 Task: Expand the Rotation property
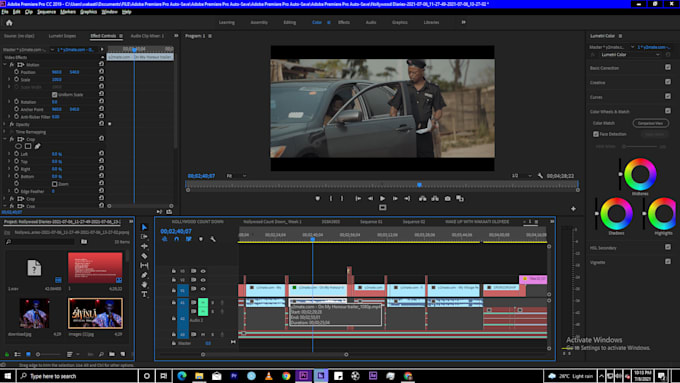9,101
